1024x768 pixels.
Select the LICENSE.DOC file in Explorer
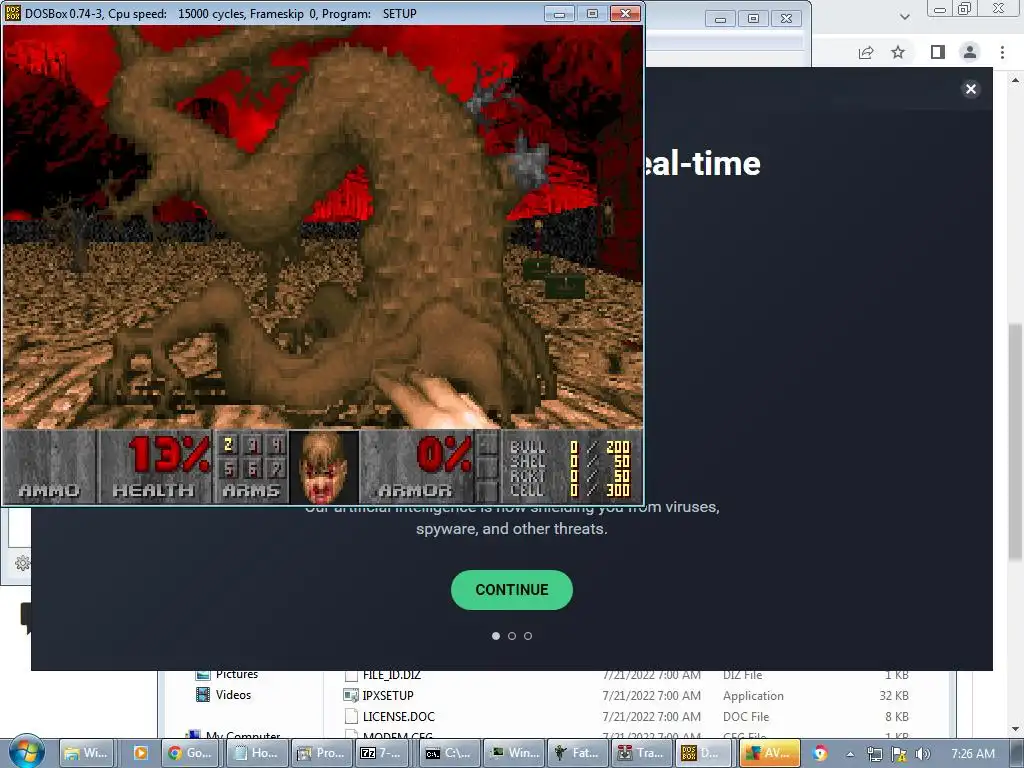pyautogui.click(x=398, y=716)
